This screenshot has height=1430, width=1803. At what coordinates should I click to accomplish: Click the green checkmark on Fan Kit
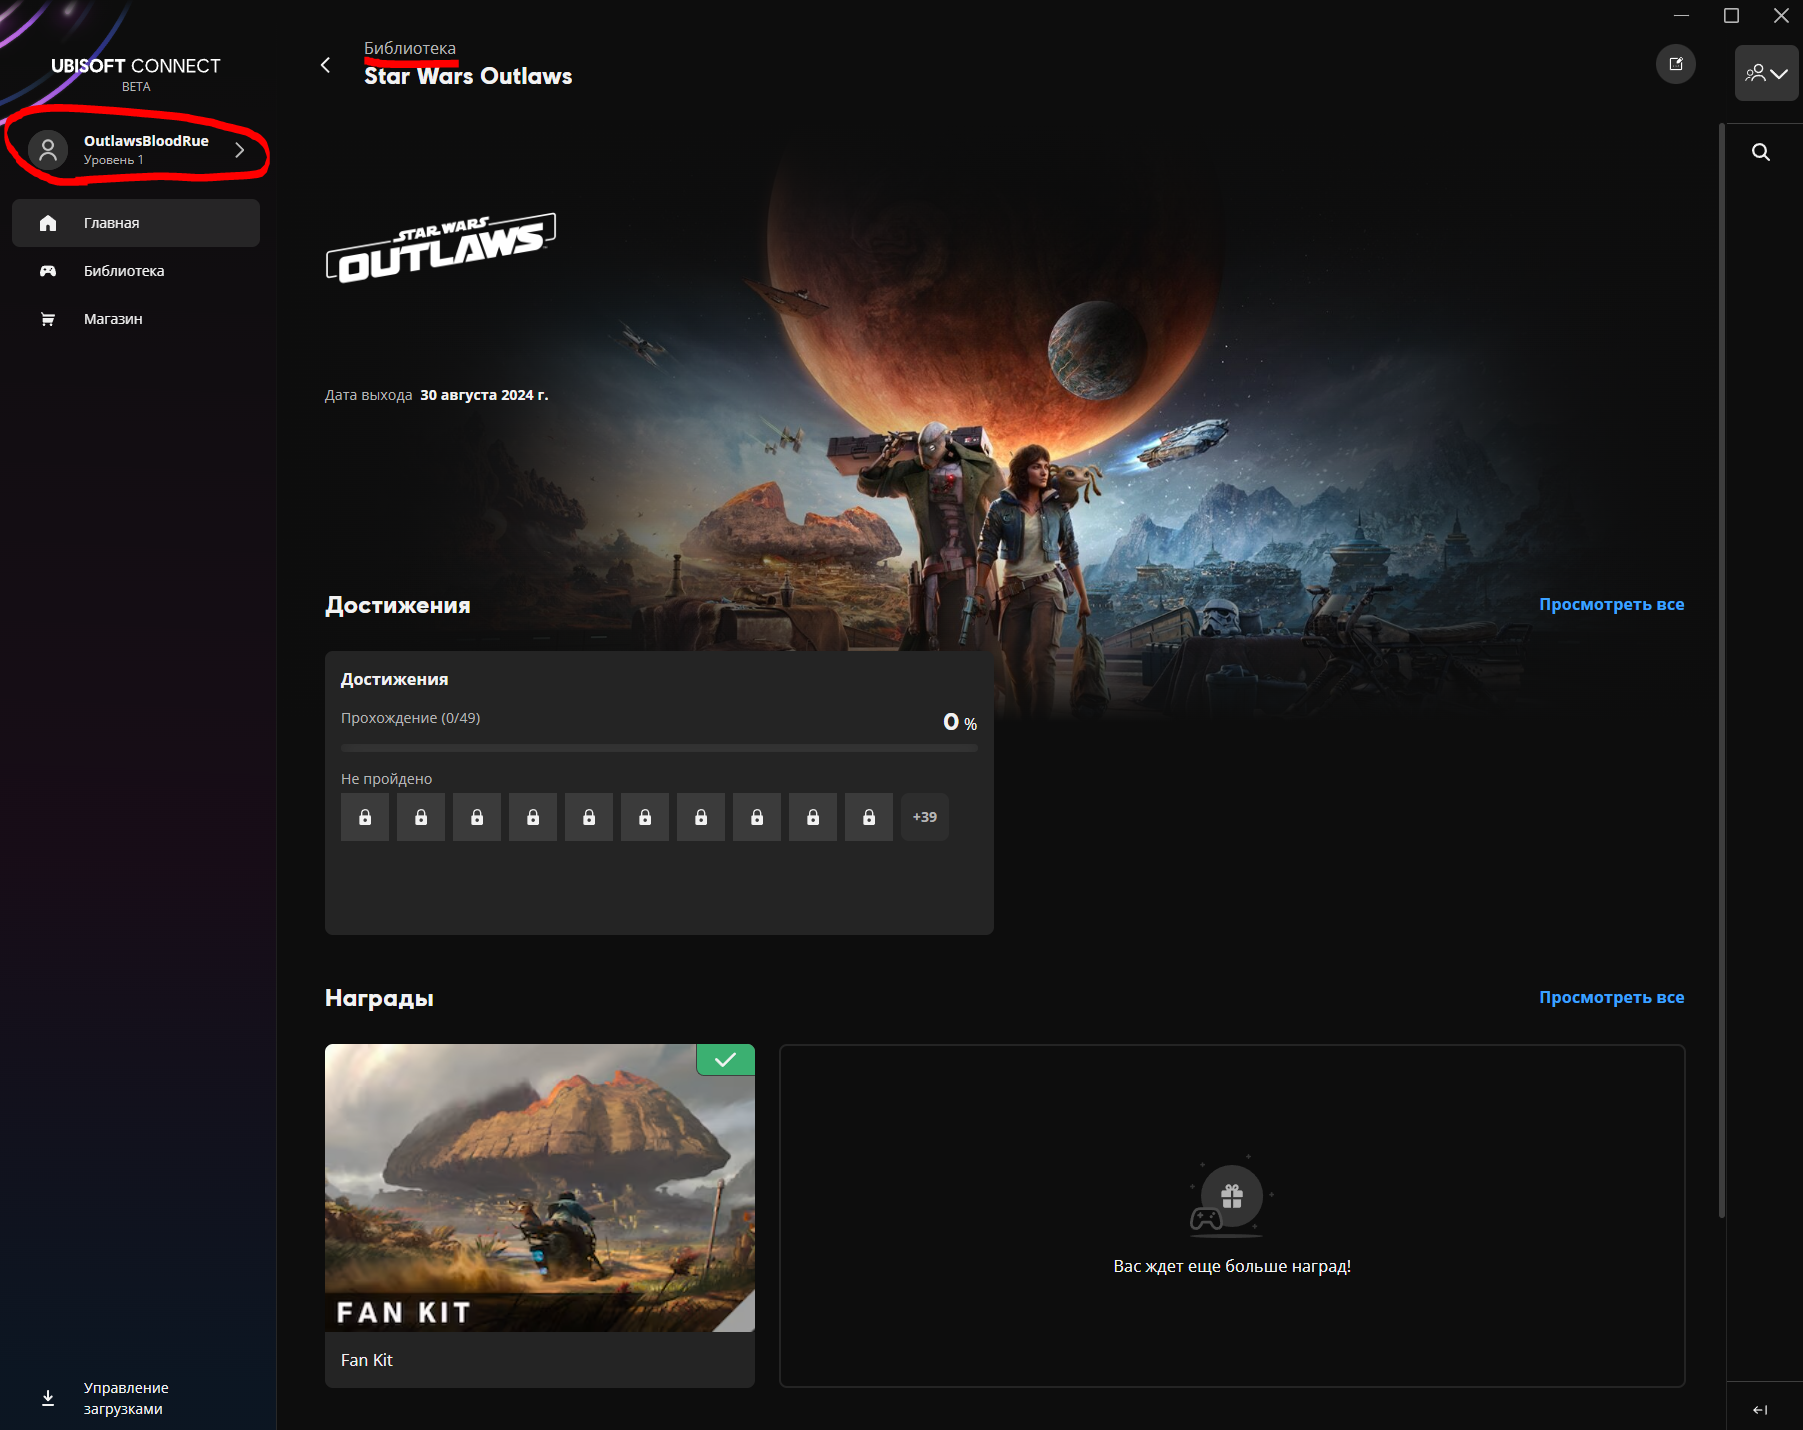click(726, 1060)
